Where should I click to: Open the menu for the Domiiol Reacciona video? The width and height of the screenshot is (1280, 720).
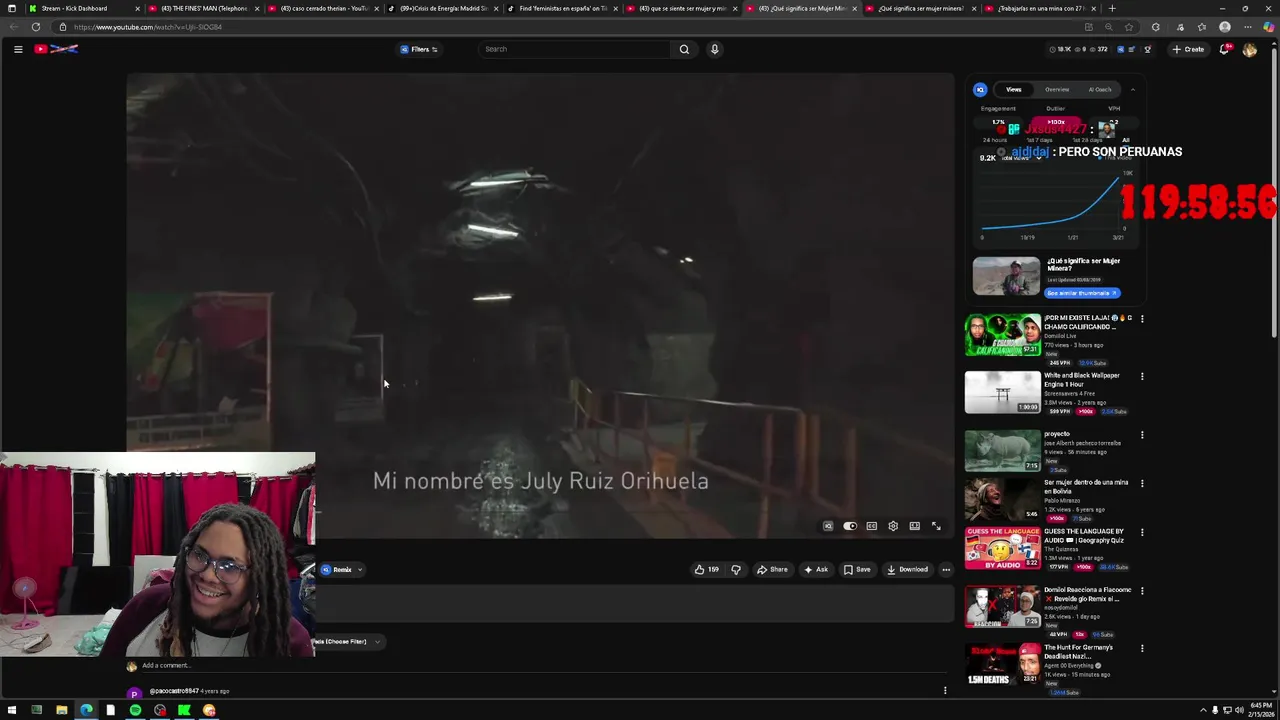pyautogui.click(x=1142, y=590)
